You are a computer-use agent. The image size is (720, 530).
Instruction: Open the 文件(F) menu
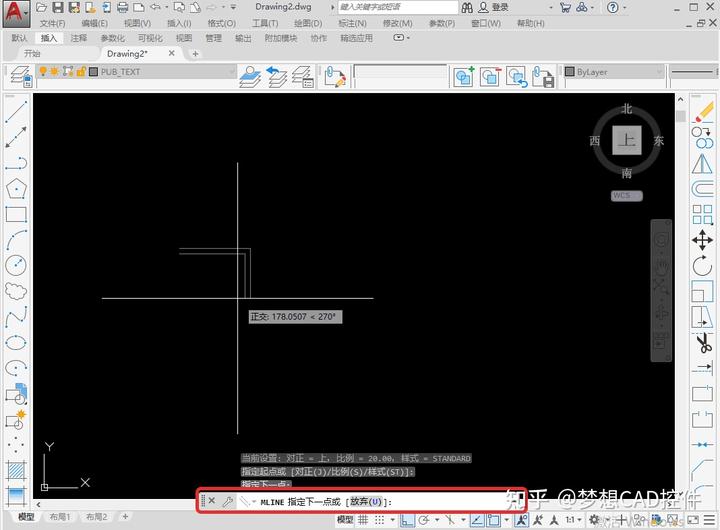tap(52, 23)
